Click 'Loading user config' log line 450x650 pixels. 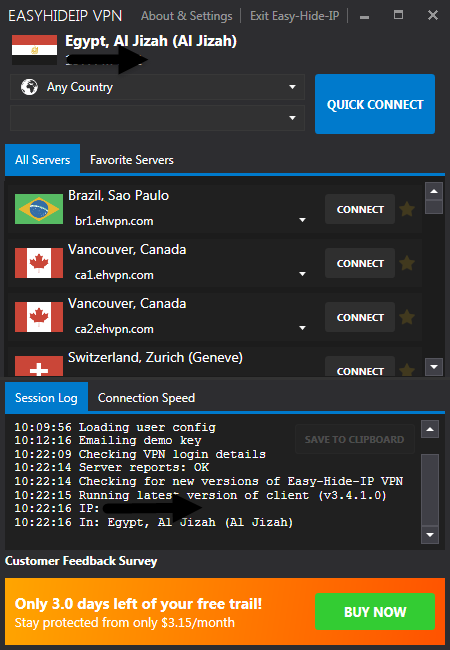(115, 427)
